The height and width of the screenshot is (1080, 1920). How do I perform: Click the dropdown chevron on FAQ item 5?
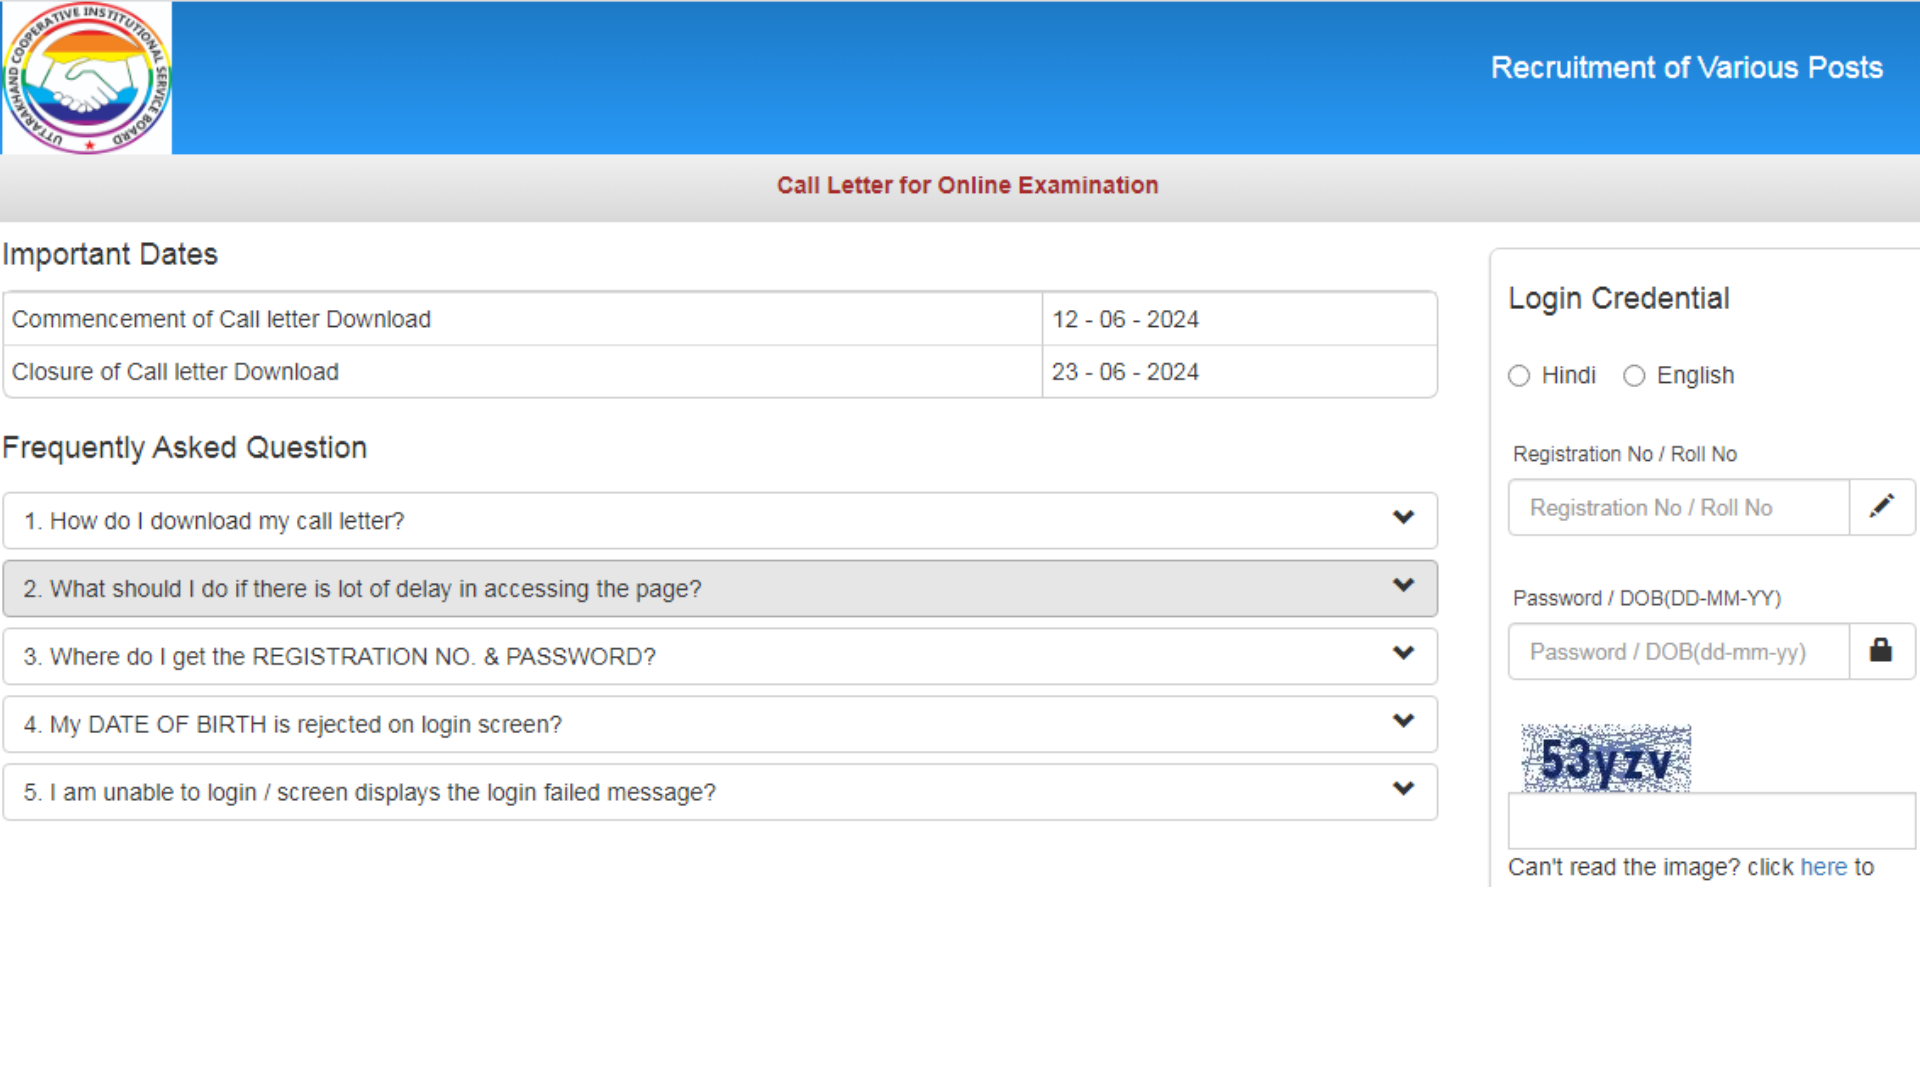(1403, 789)
